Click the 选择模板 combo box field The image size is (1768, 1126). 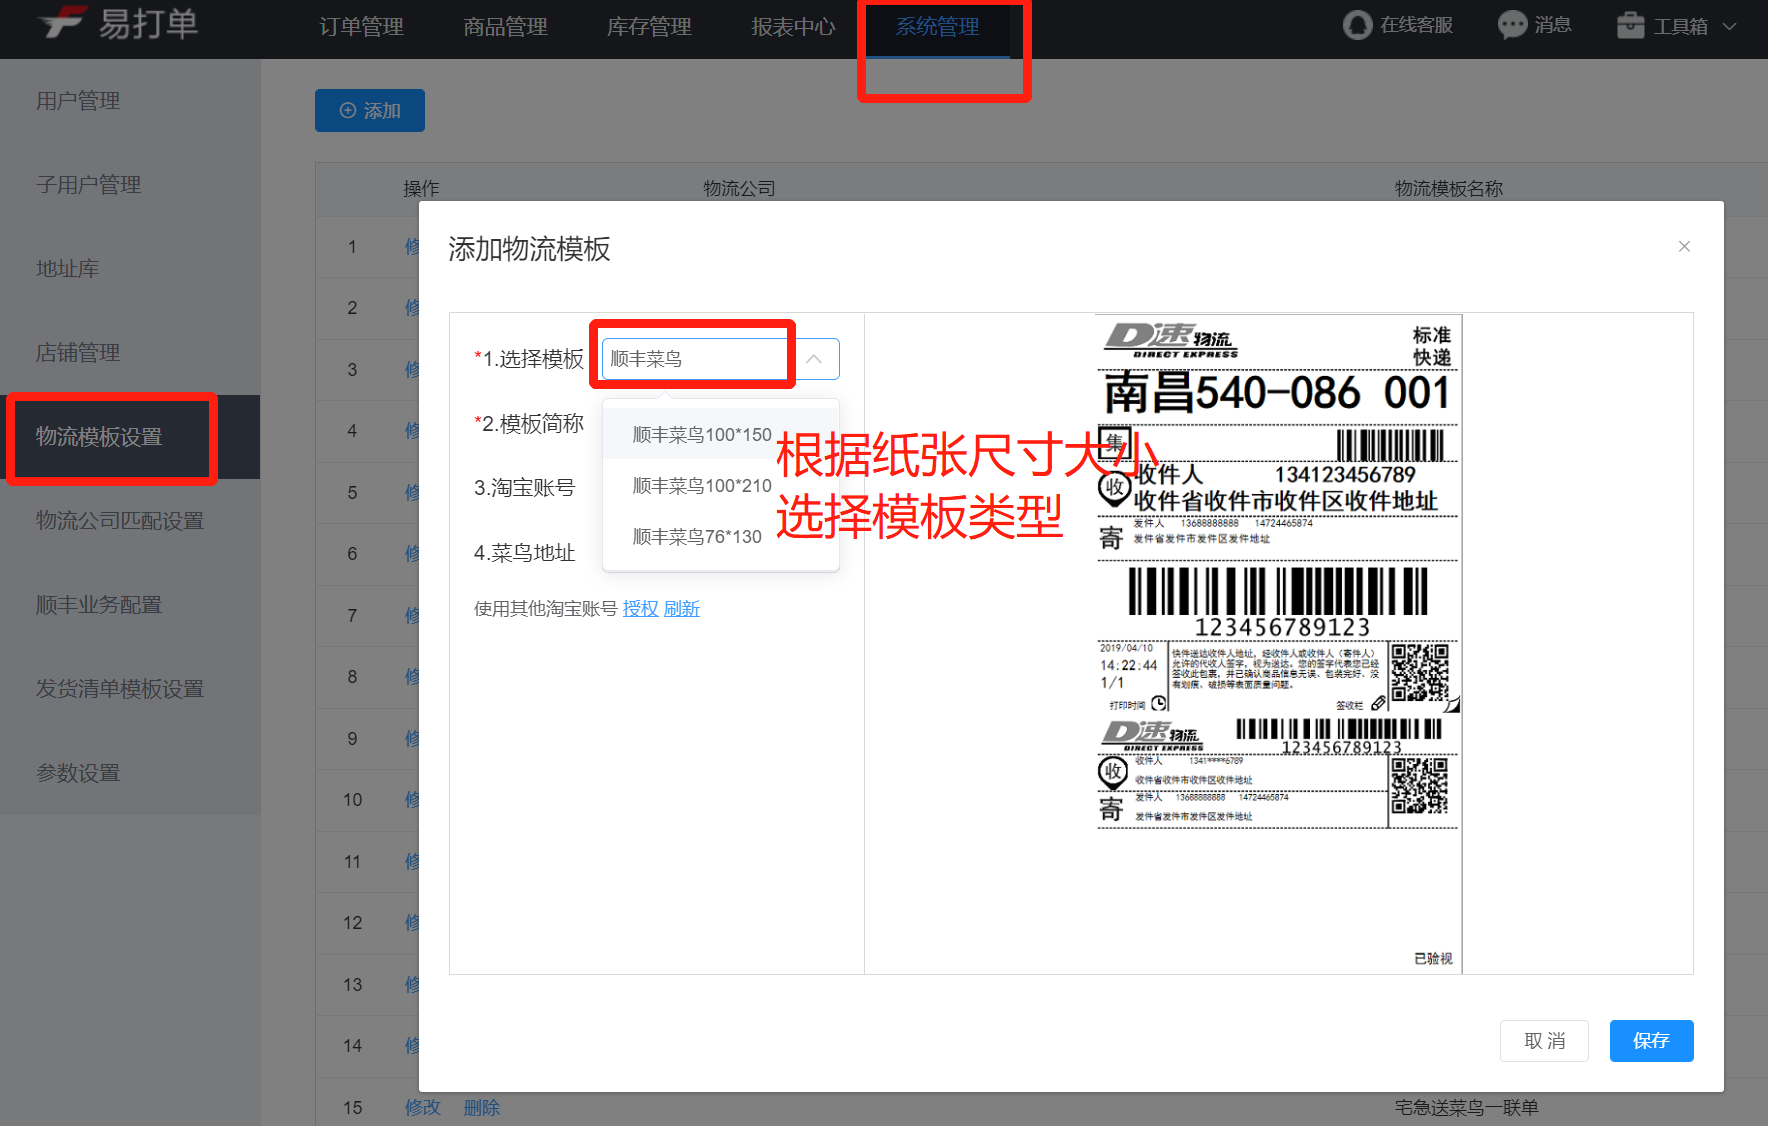tap(720, 359)
